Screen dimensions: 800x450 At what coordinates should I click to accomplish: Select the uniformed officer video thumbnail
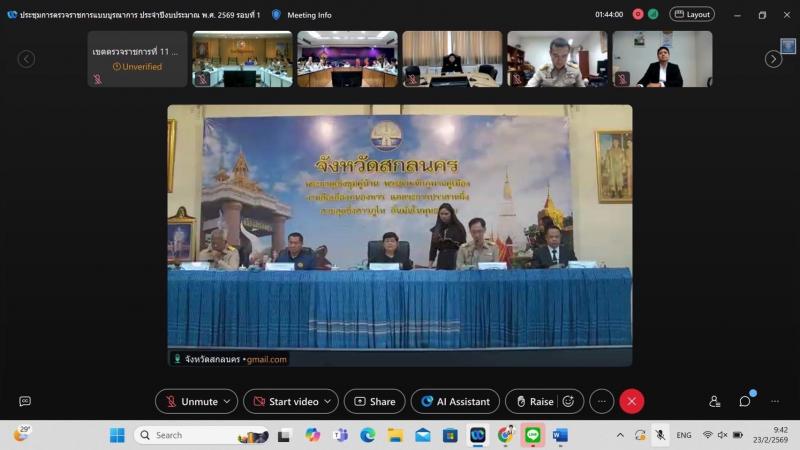(557, 59)
